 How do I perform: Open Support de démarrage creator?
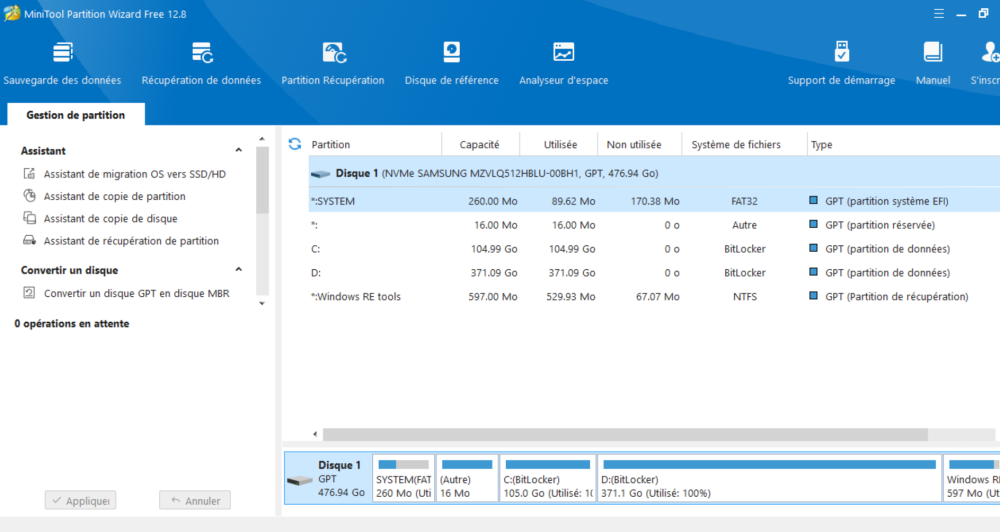[841, 62]
